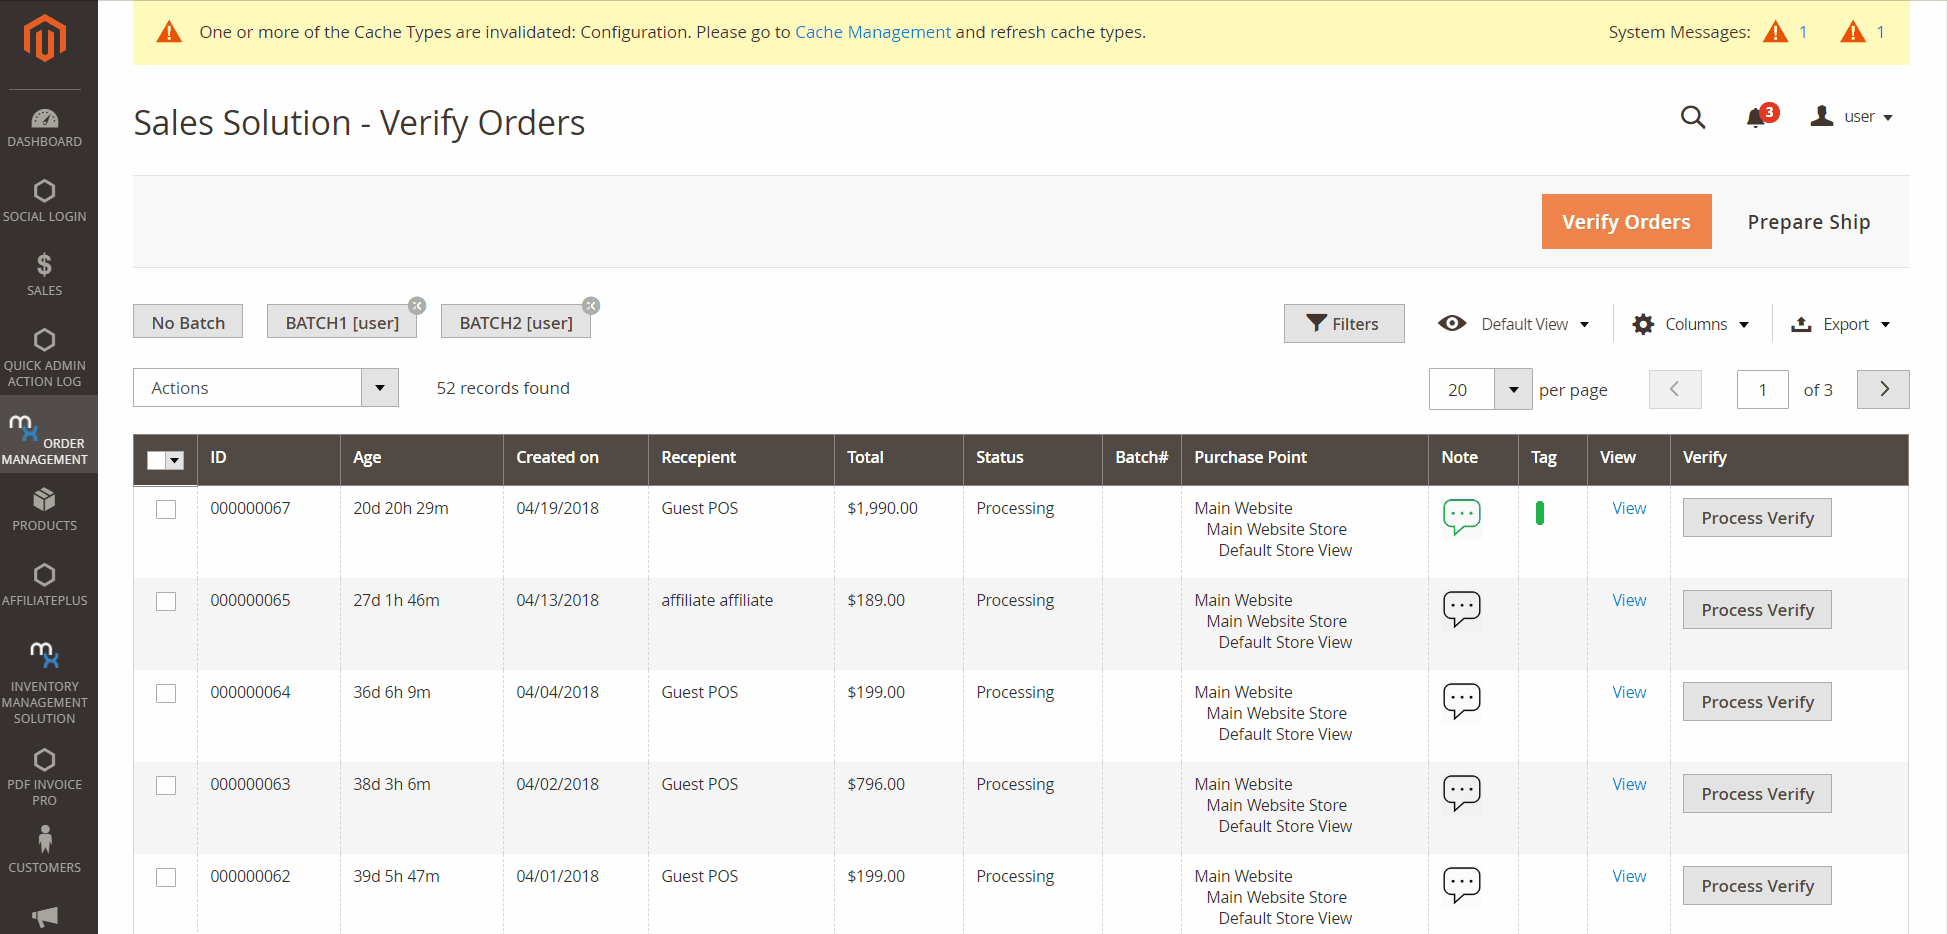Viewport: 1947px width, 934px height.
Task: Click green tag of order 000000067
Action: pos(1540,513)
